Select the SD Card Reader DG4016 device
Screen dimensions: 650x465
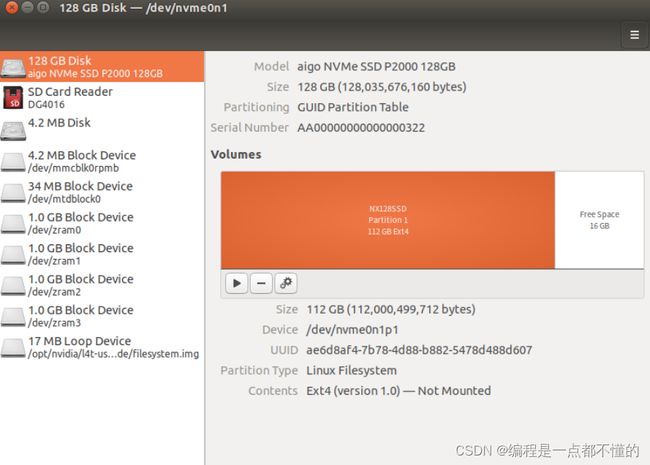coord(102,97)
